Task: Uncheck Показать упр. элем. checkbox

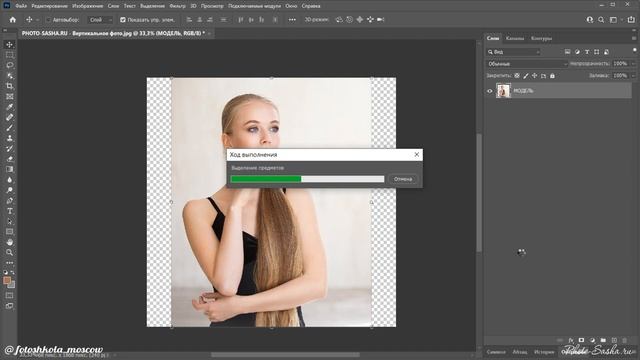Action: [123, 20]
